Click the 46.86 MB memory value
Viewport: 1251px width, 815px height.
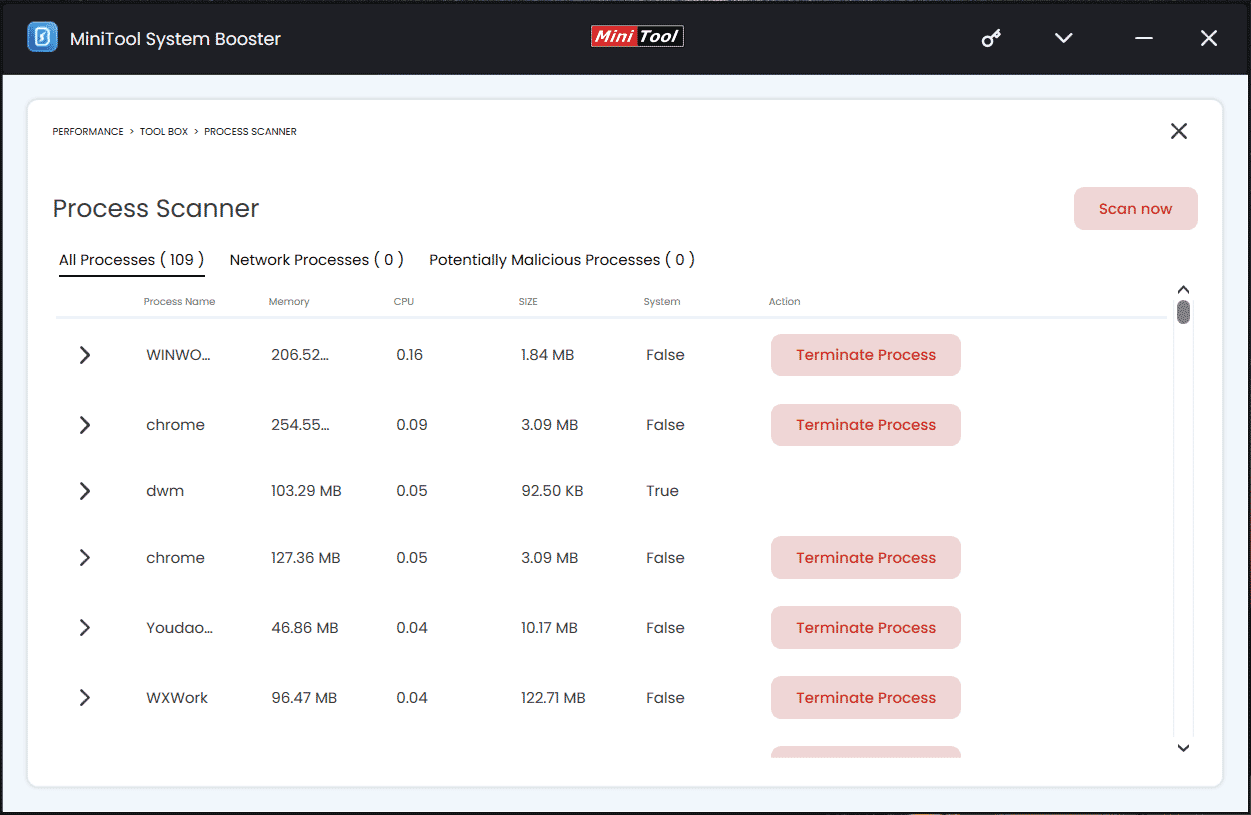[x=305, y=628]
